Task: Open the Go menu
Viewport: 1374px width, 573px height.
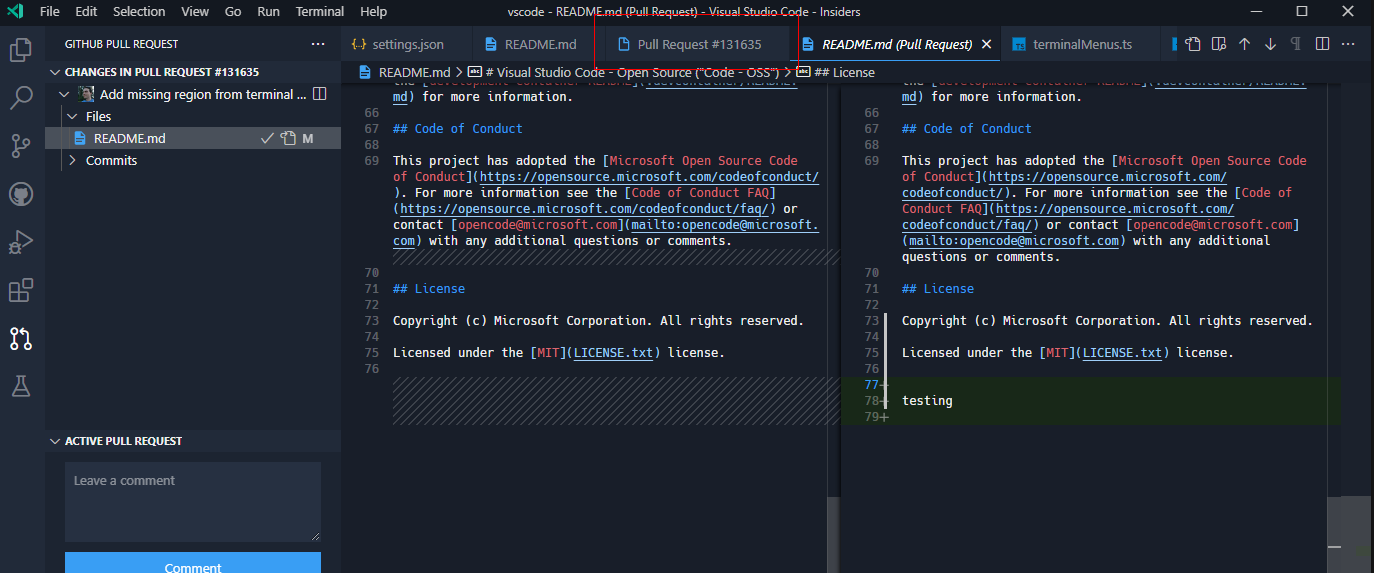Action: tap(233, 12)
